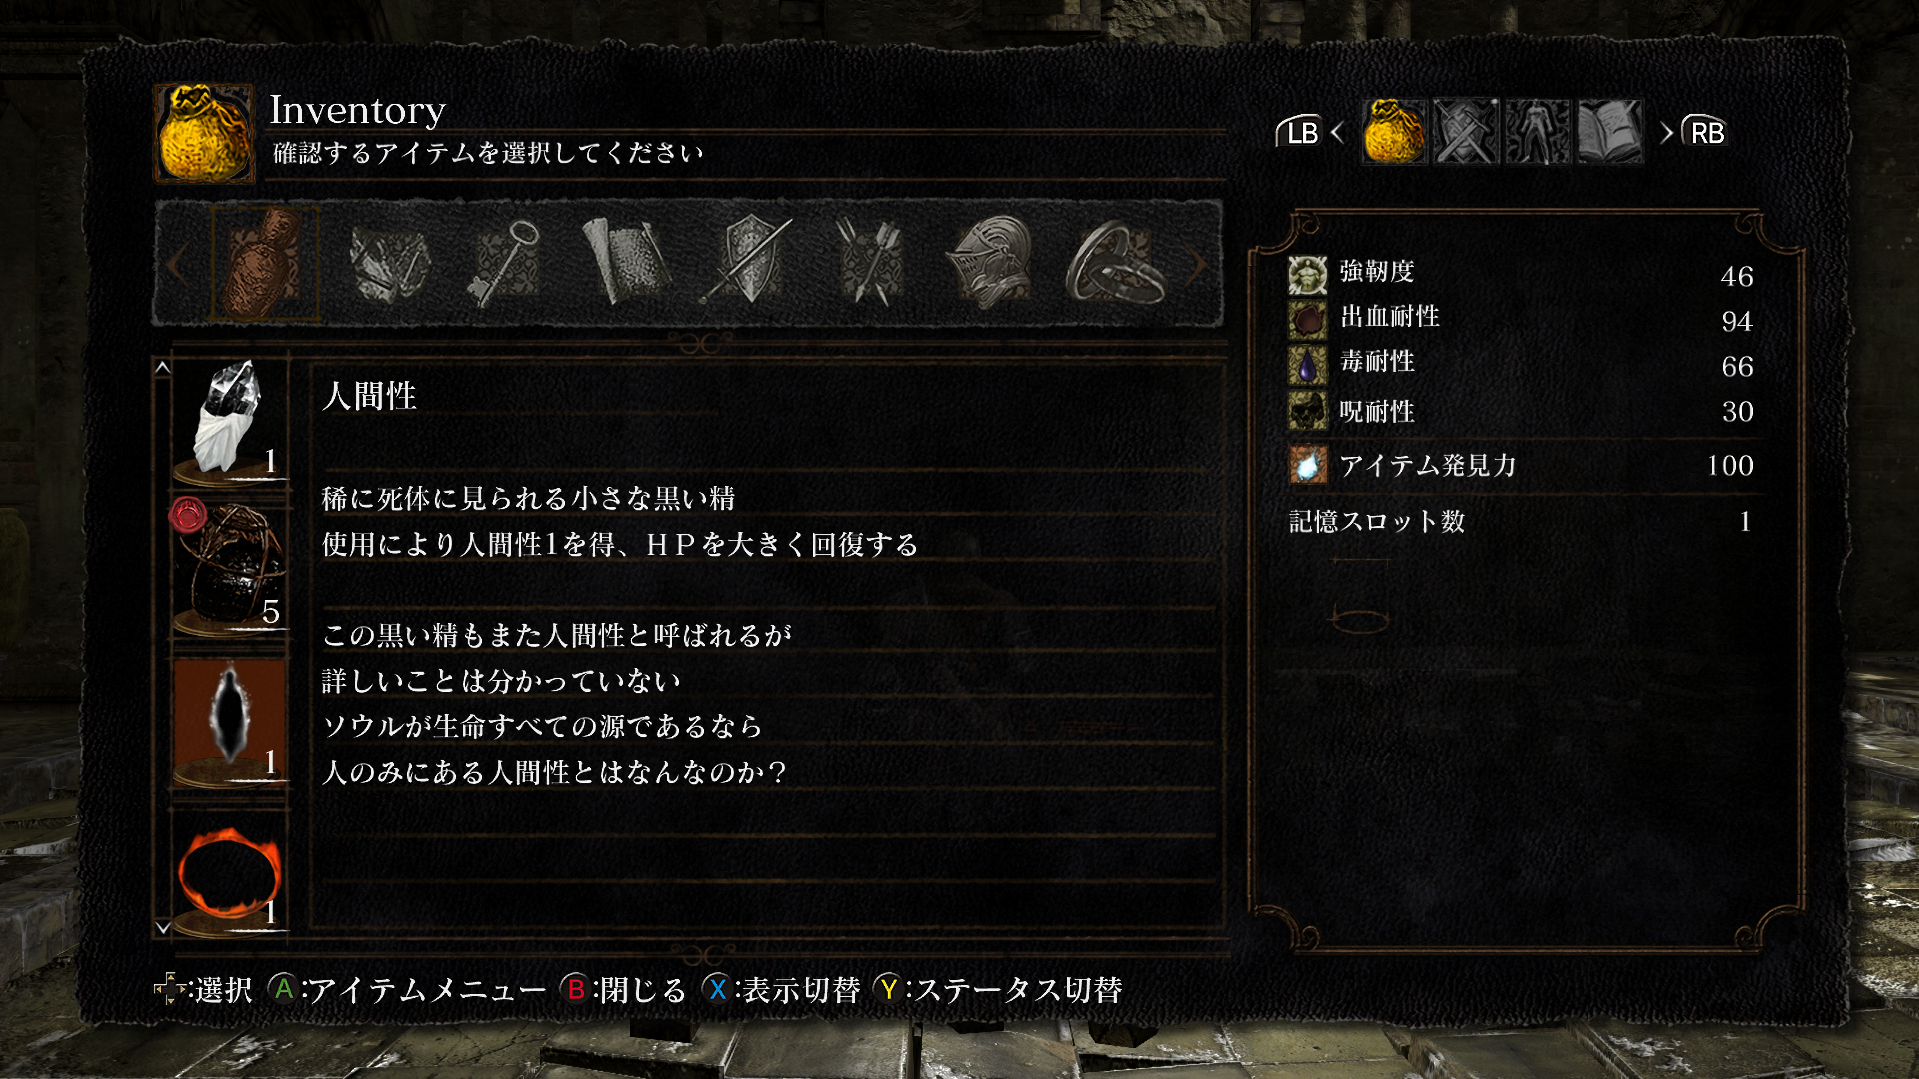1919x1079 pixels.
Task: Open the weapons and shields category
Action: pyautogui.click(x=747, y=262)
